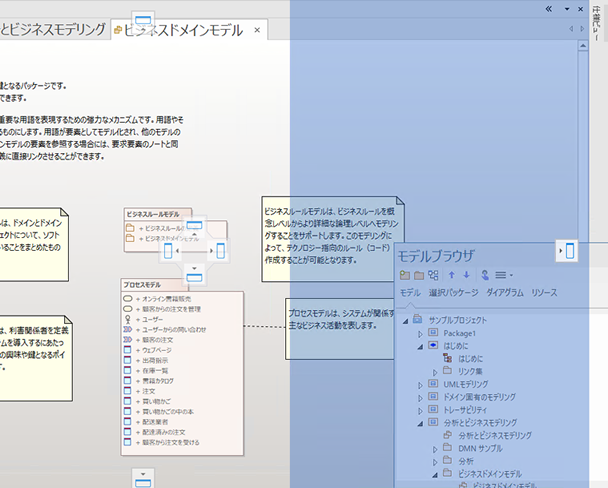This screenshot has width=608, height=488.
Task: Click 配送業者 in the プロセスモデル list
Action: coord(155,422)
